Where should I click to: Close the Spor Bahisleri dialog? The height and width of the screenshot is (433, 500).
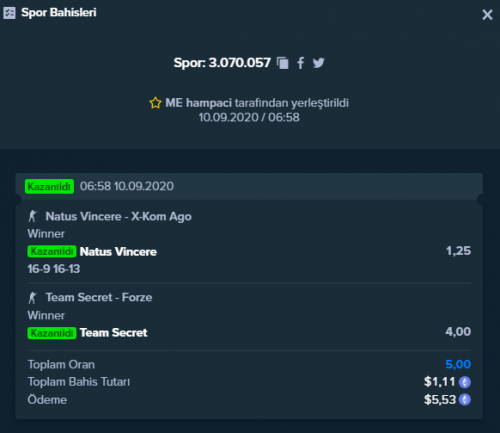[x=487, y=15]
